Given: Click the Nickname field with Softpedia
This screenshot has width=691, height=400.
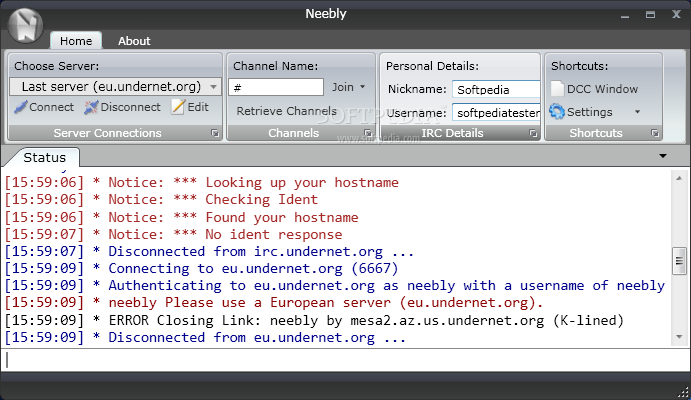Looking at the screenshot, I should point(496,90).
